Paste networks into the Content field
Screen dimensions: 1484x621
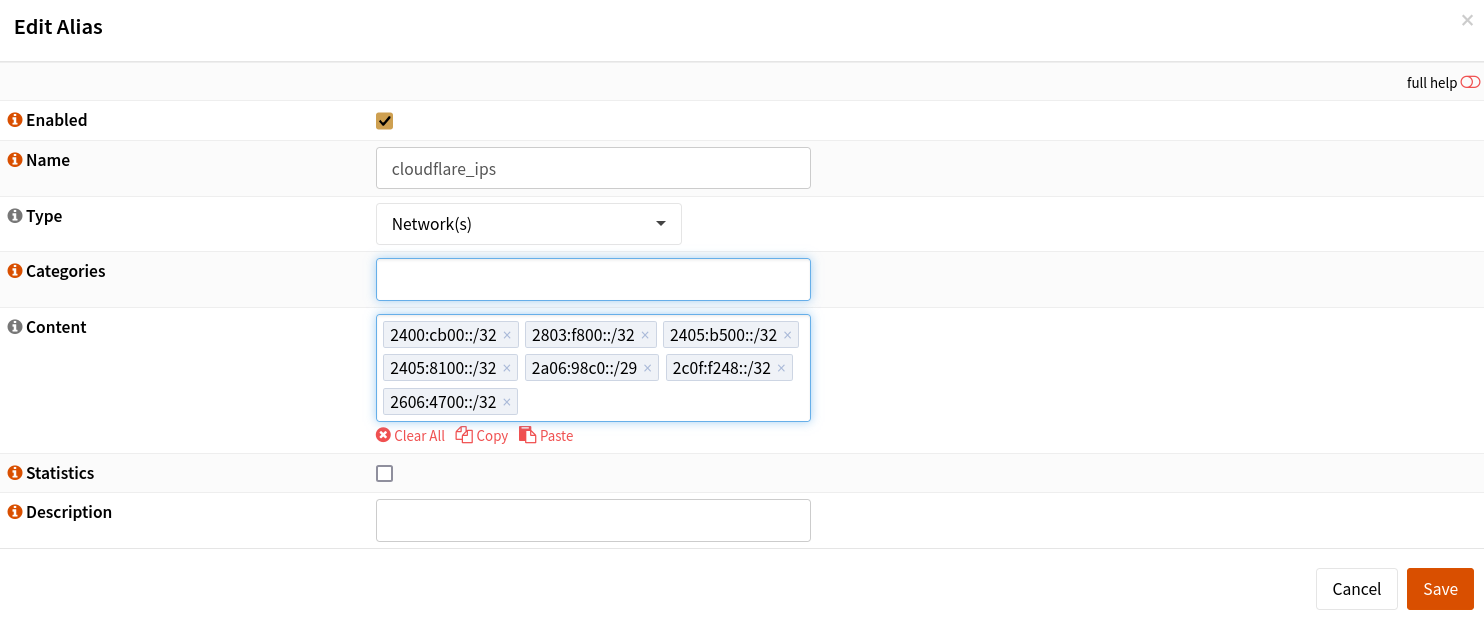coord(546,435)
